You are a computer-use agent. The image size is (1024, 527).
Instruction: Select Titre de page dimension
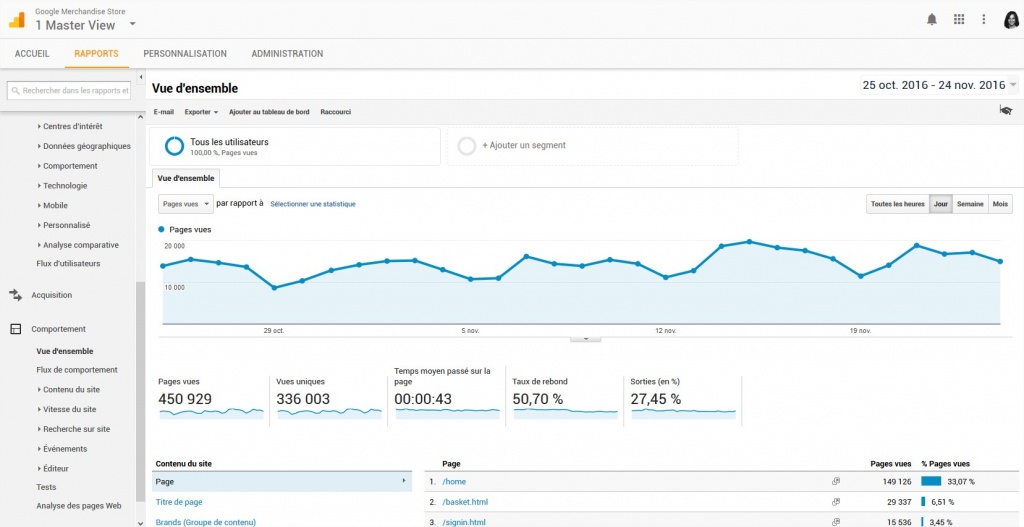(179, 502)
